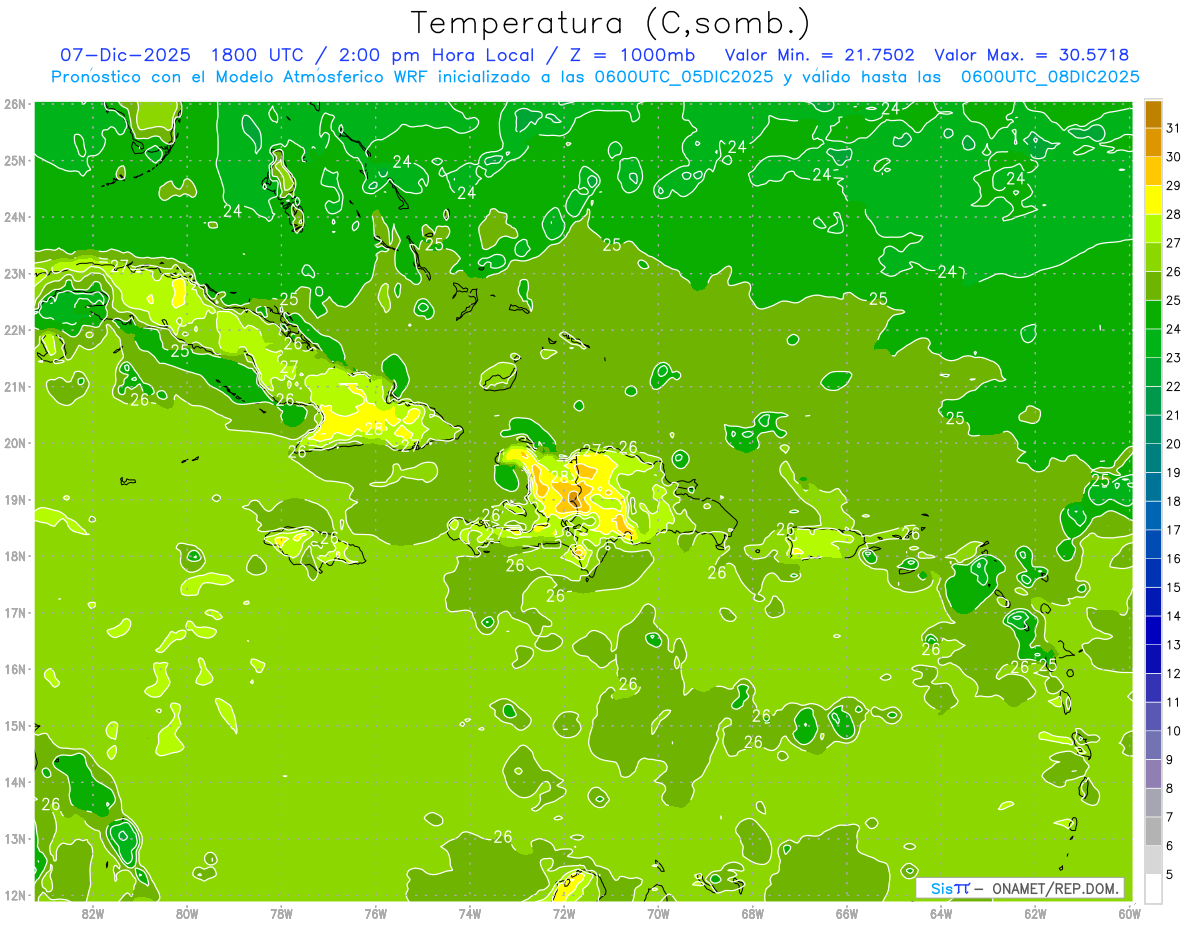Click the '13N' latitude axis label
This screenshot has height=927, width=1200.
[x=15, y=839]
